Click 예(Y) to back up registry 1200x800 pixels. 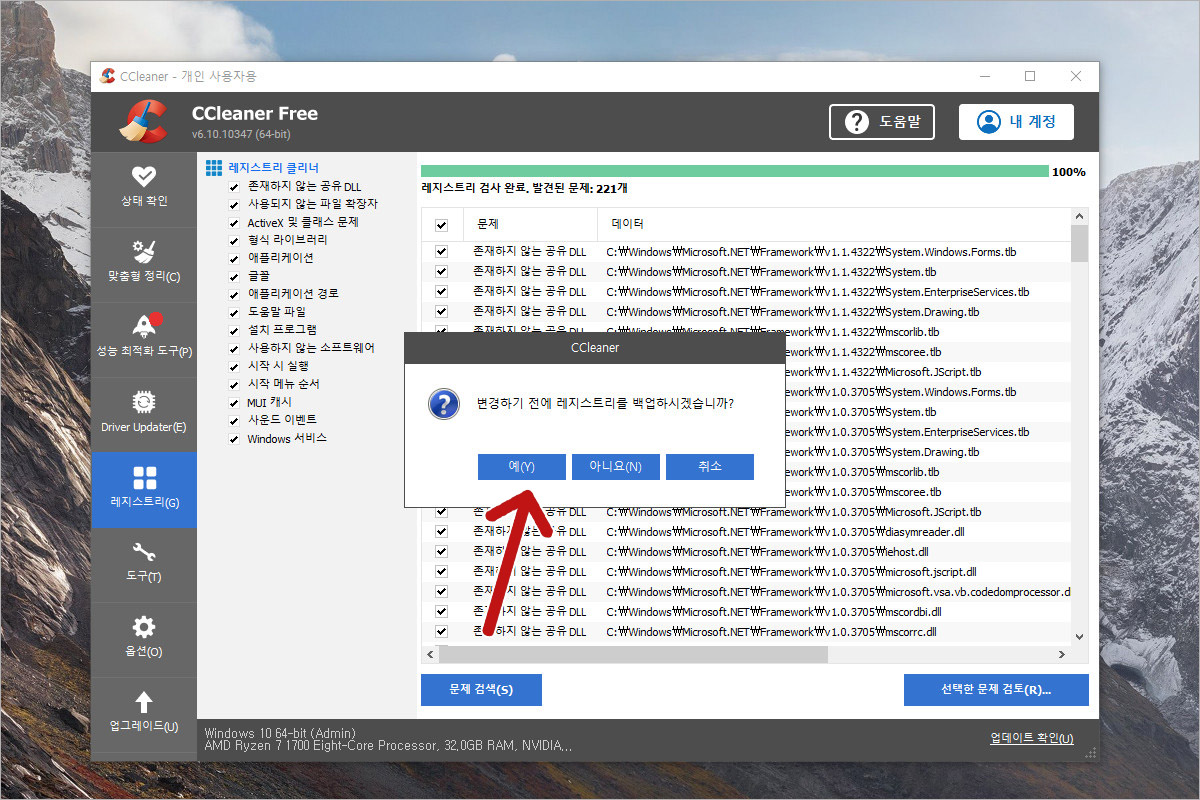(522, 467)
